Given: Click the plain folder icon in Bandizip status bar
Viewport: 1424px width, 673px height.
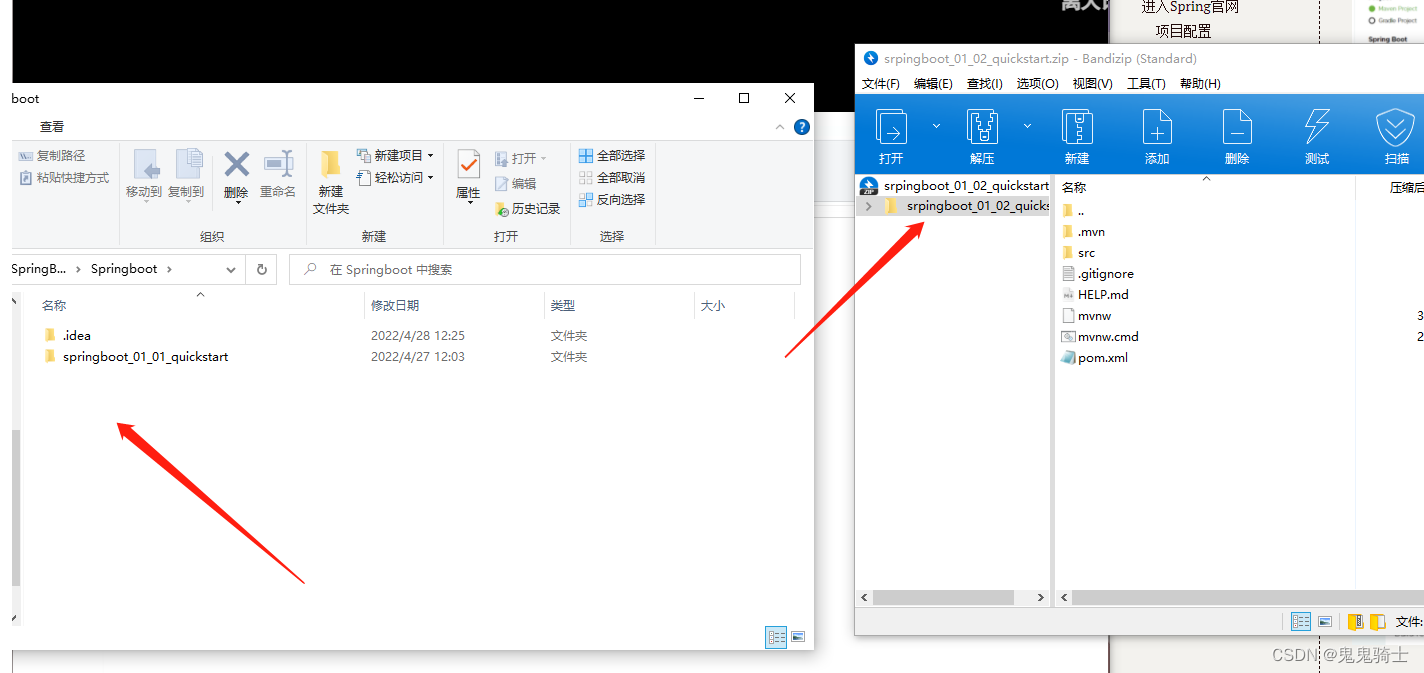Looking at the screenshot, I should (x=1377, y=622).
